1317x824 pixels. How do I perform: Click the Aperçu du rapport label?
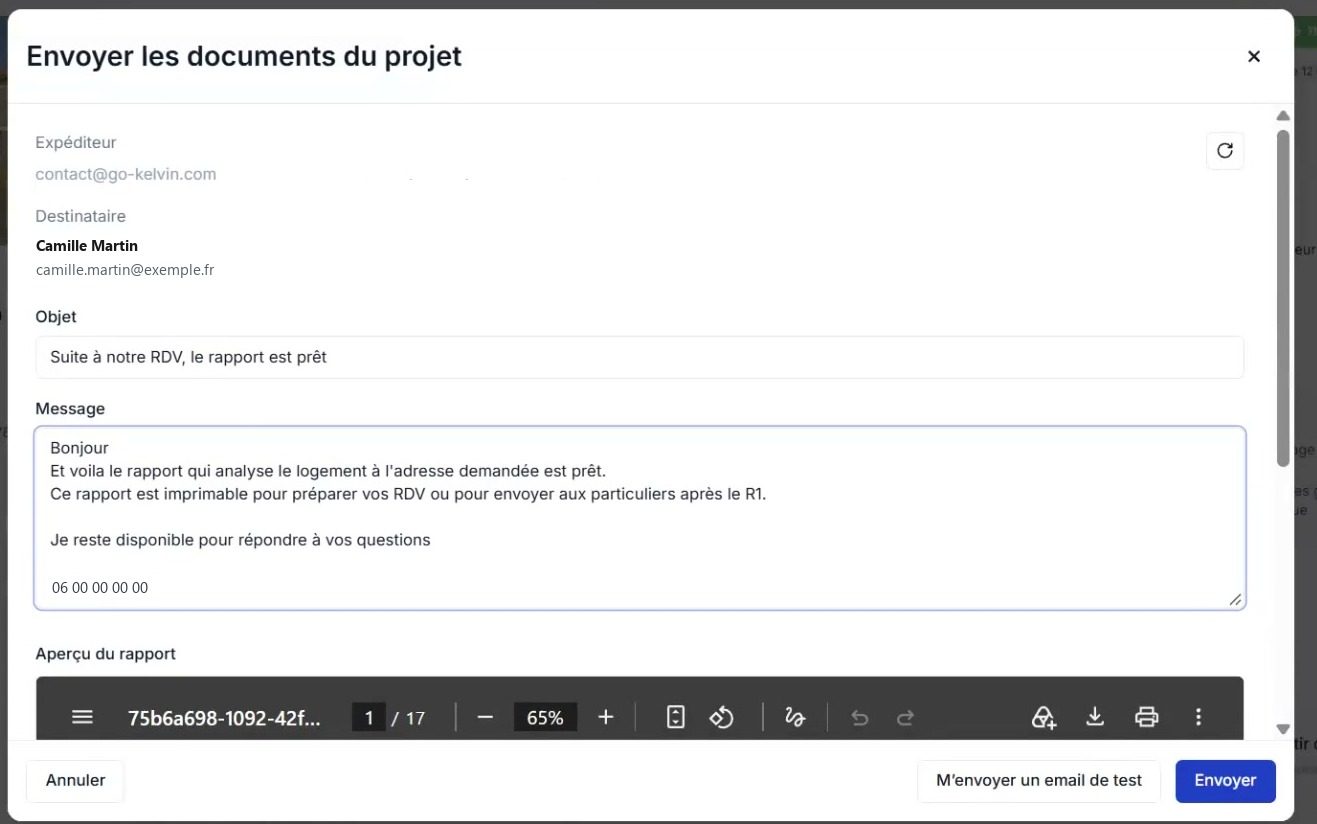[x=105, y=654]
